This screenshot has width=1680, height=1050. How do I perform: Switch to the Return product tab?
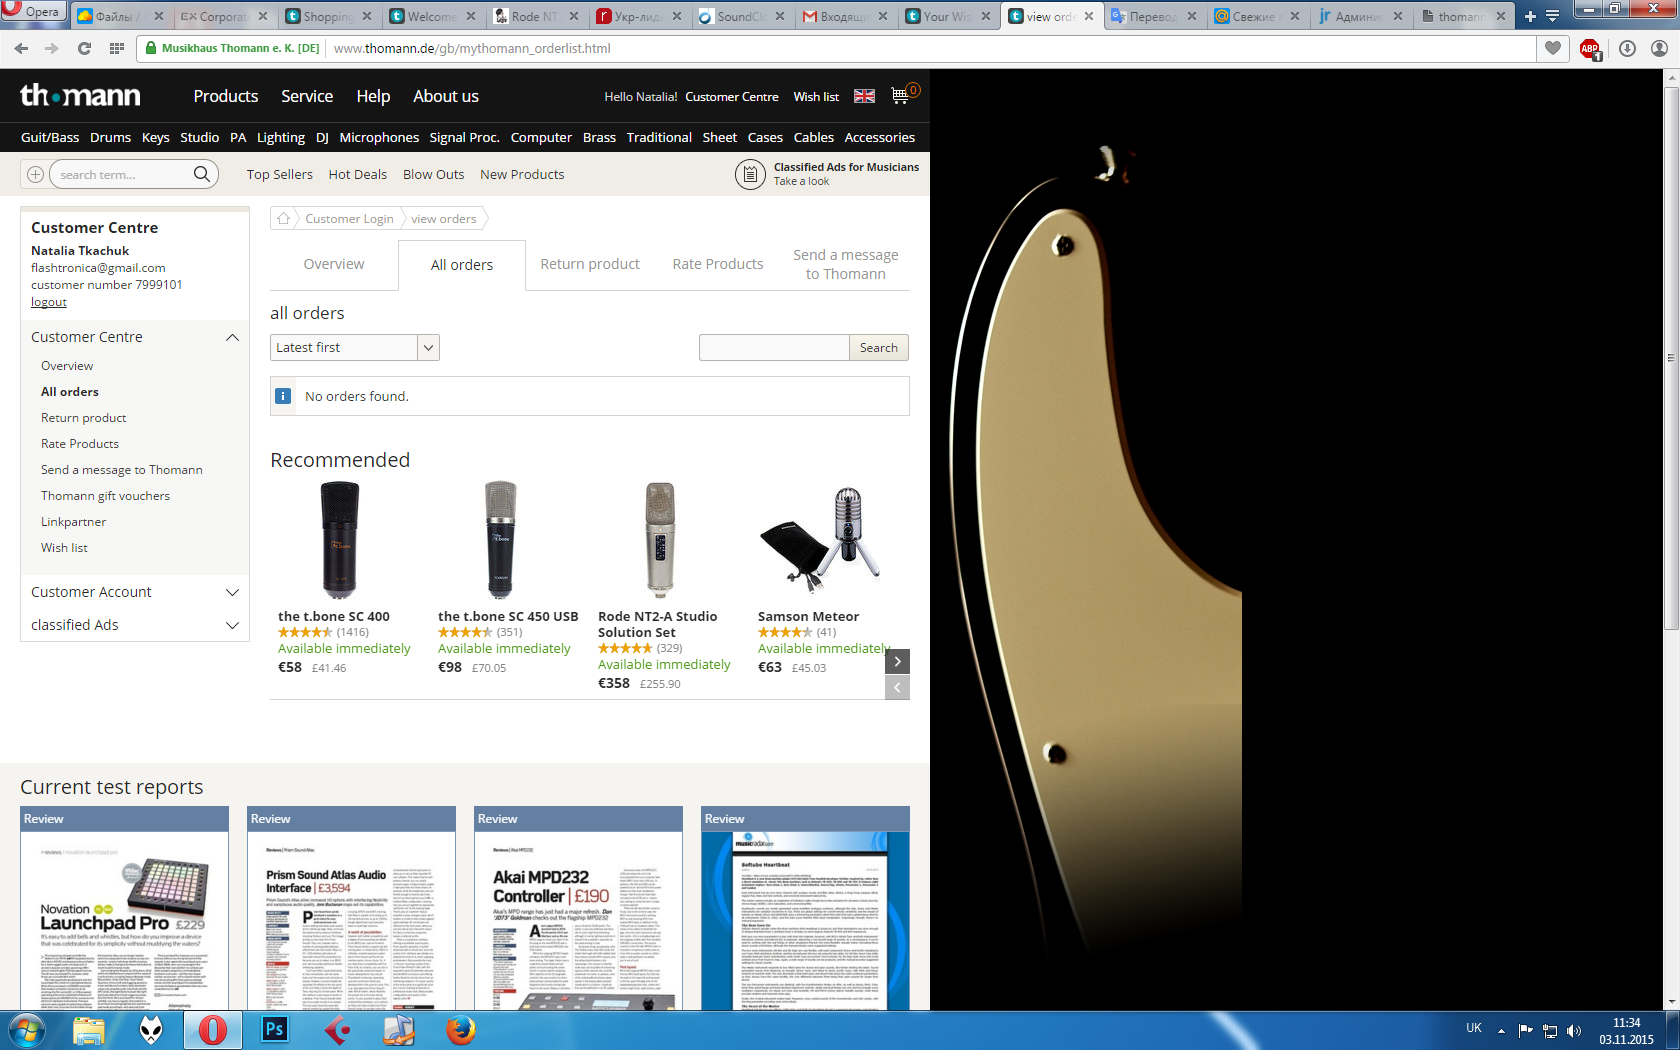click(590, 264)
